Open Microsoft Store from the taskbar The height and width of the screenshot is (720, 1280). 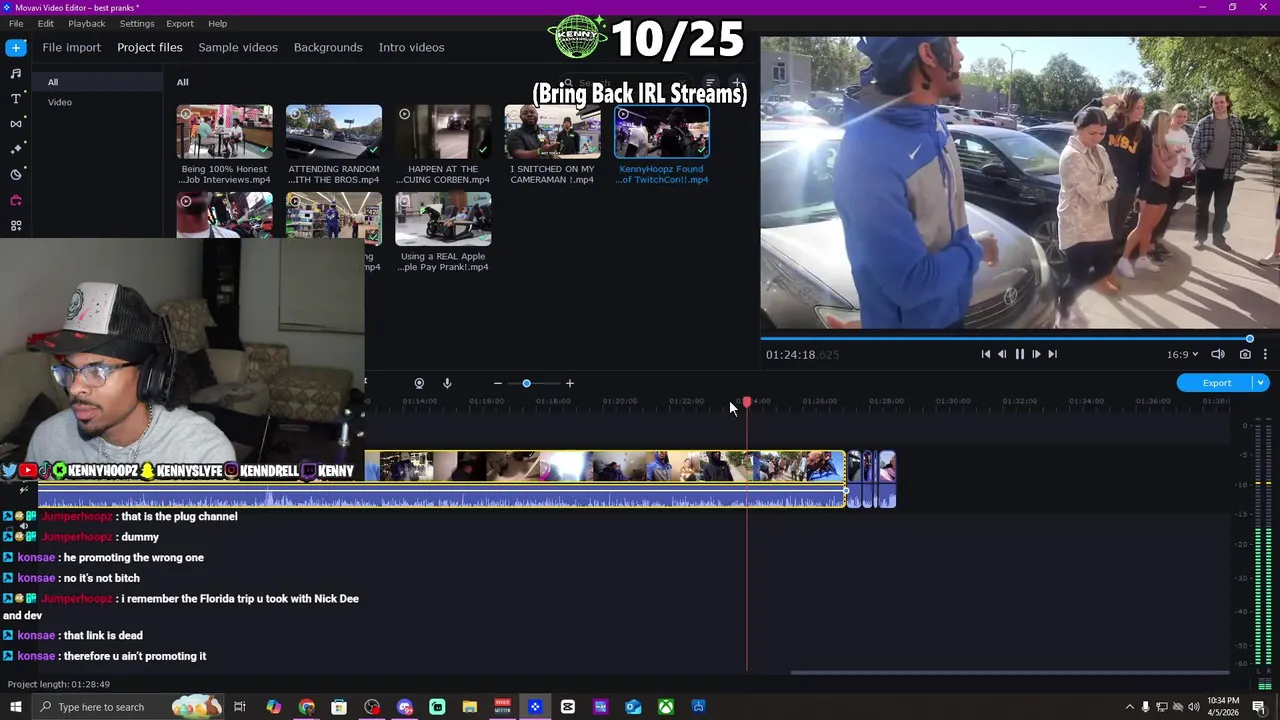(339, 707)
